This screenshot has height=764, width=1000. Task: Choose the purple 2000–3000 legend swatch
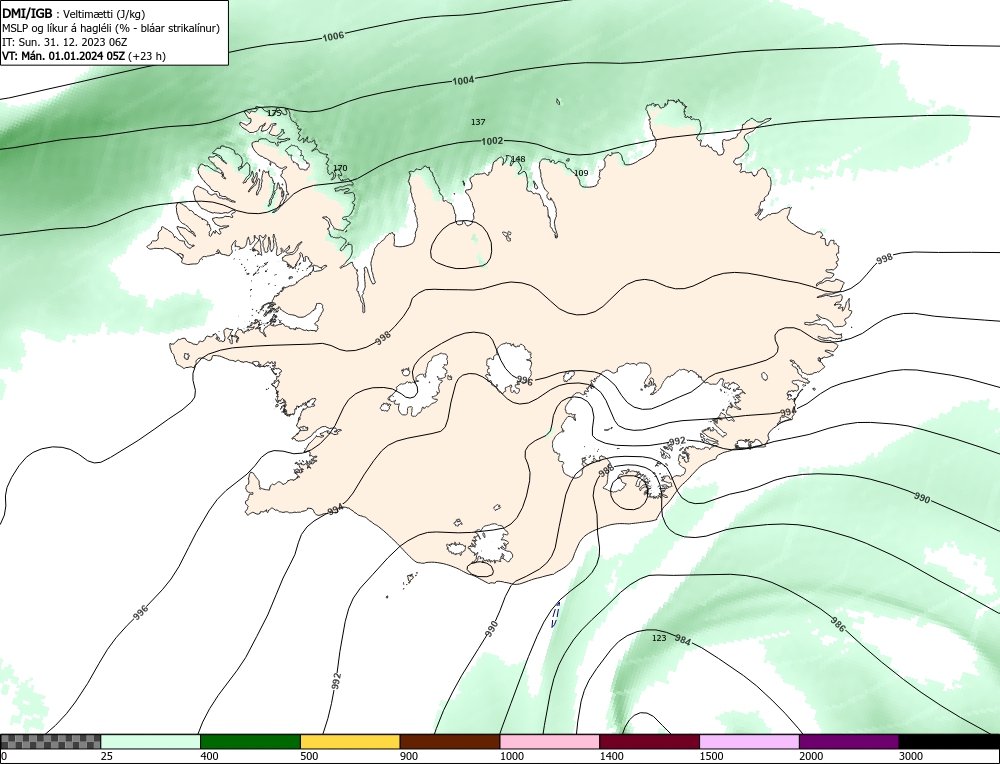tap(849, 742)
